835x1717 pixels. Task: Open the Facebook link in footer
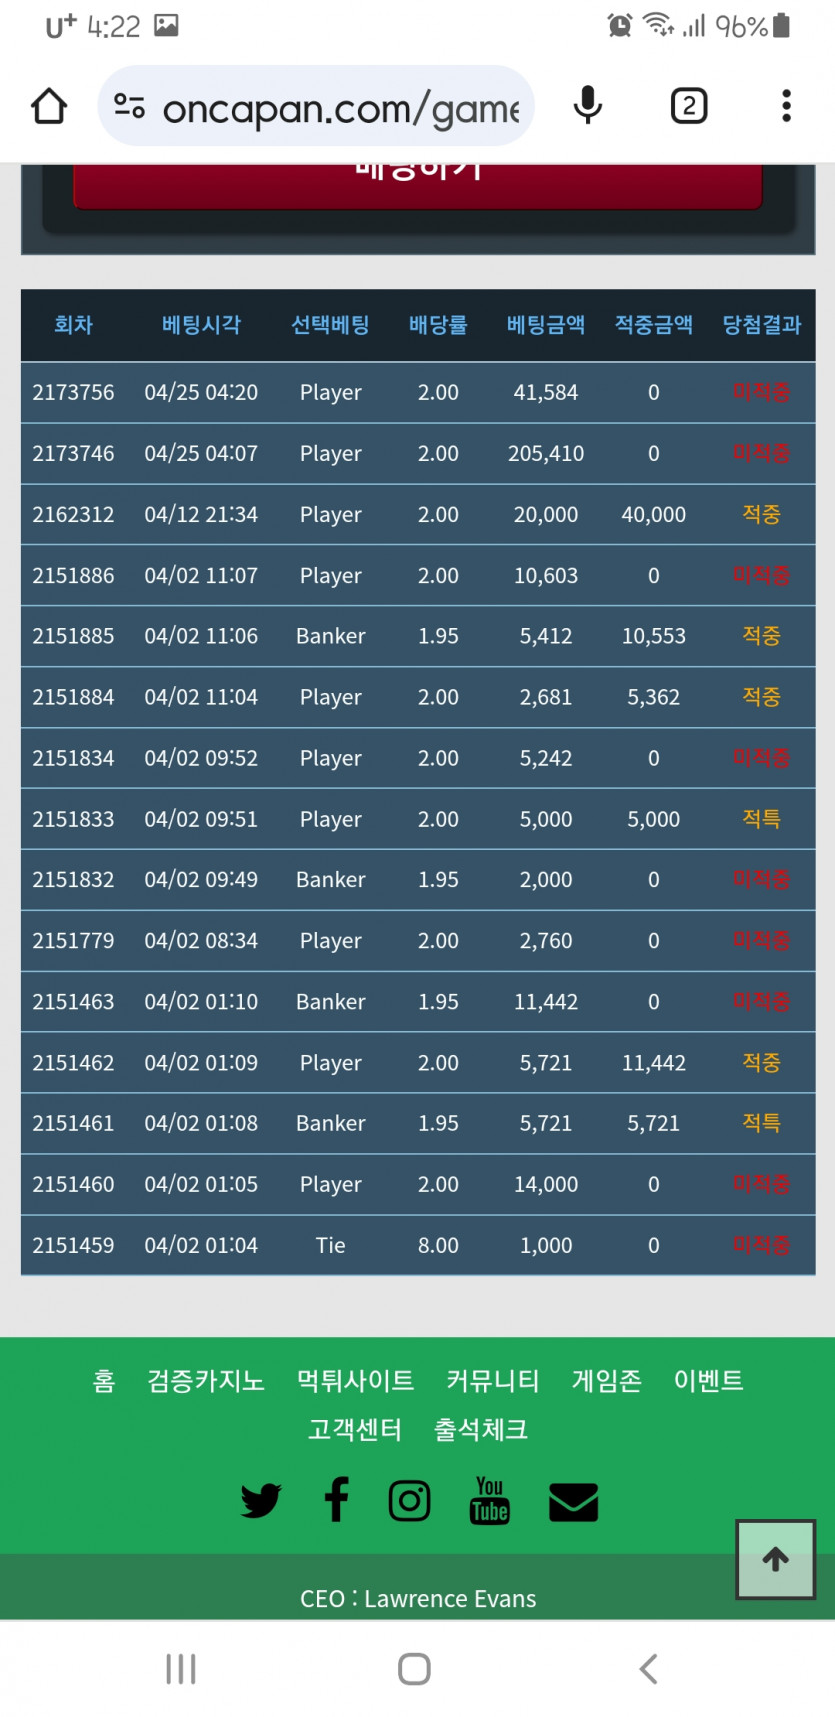click(337, 1500)
